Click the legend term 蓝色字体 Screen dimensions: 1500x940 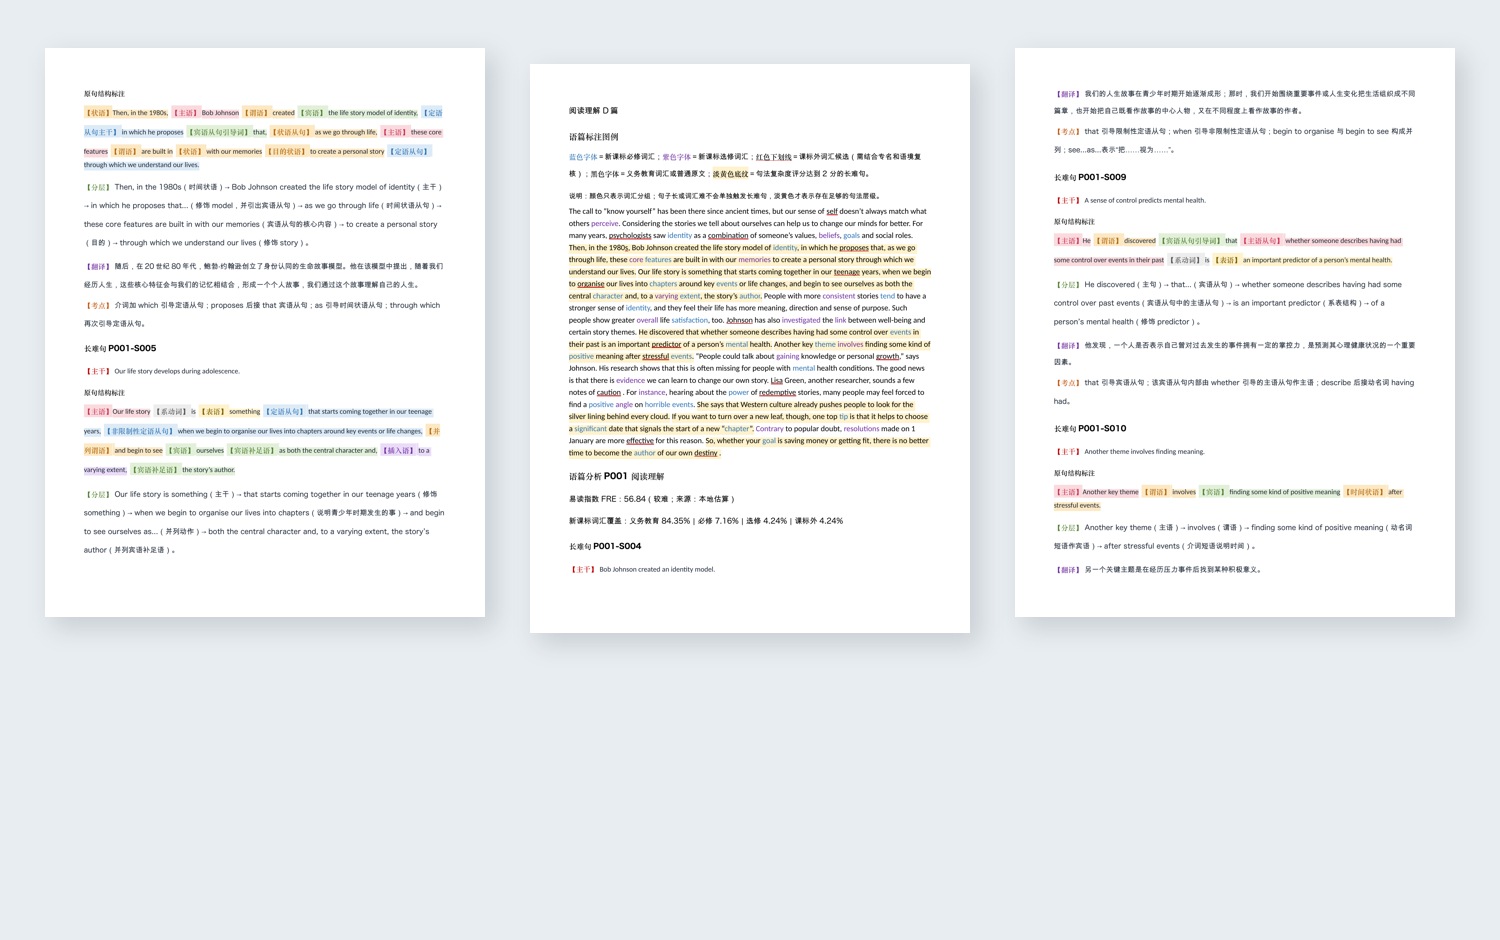(583, 157)
